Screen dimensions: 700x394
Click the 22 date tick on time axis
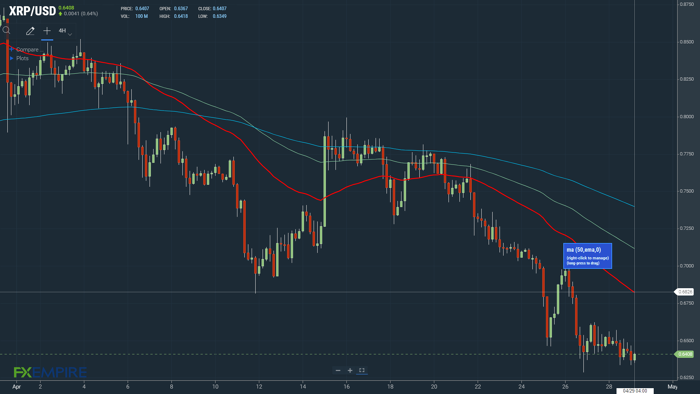coord(478,386)
